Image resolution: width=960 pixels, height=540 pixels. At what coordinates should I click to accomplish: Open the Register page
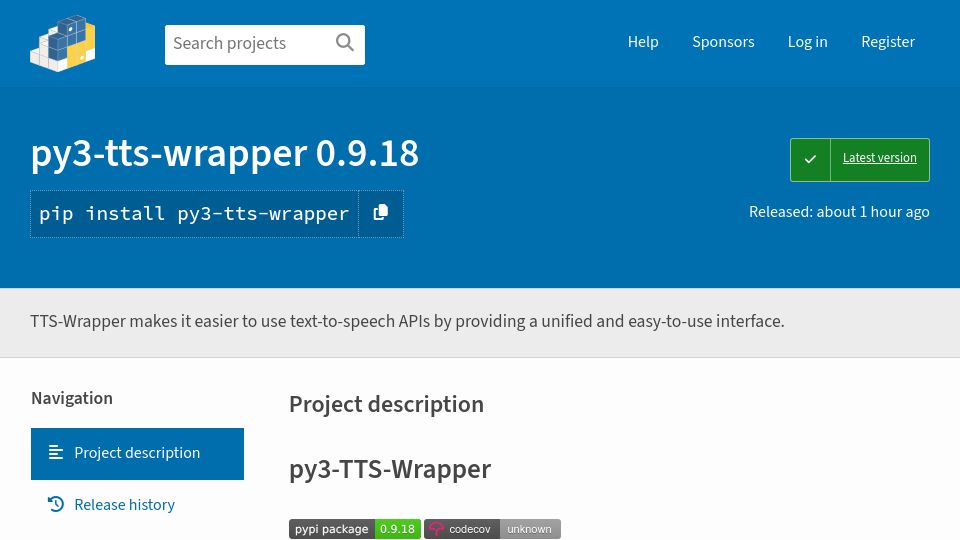888,42
